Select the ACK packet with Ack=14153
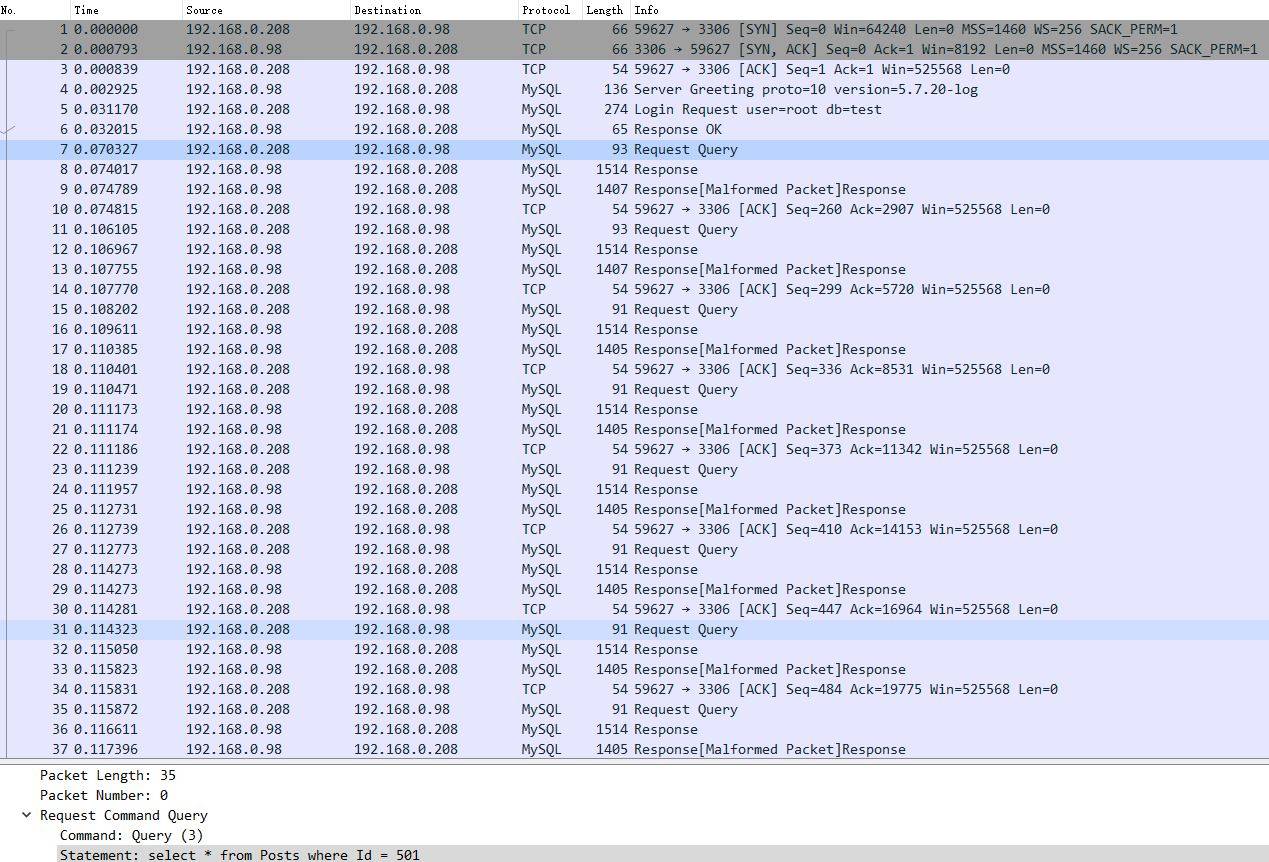 634,529
